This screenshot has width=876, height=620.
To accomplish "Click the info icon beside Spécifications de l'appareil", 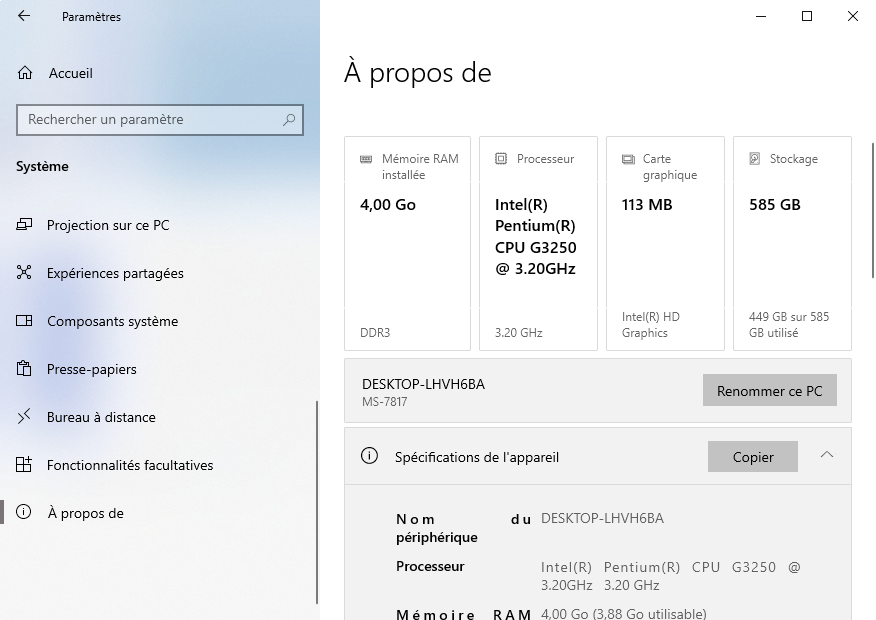I will coord(369,457).
